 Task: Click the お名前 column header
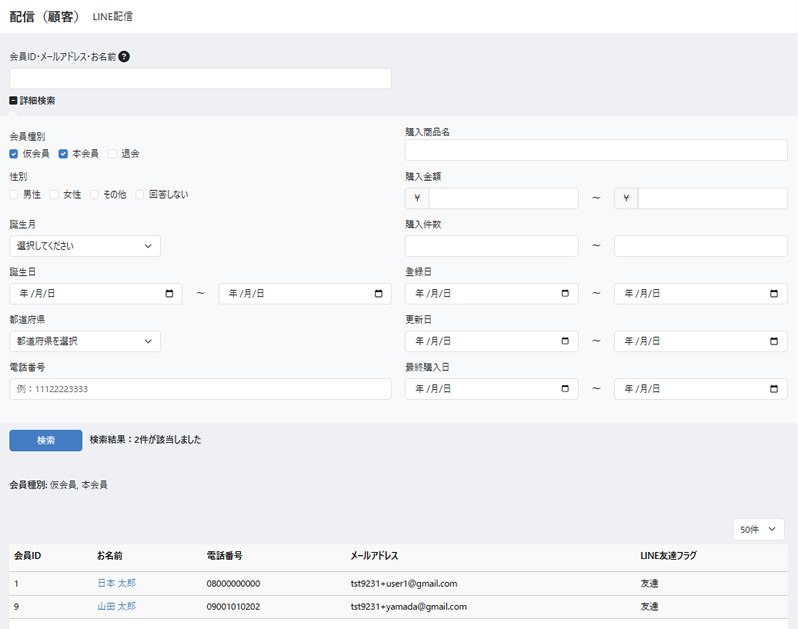tap(109, 556)
